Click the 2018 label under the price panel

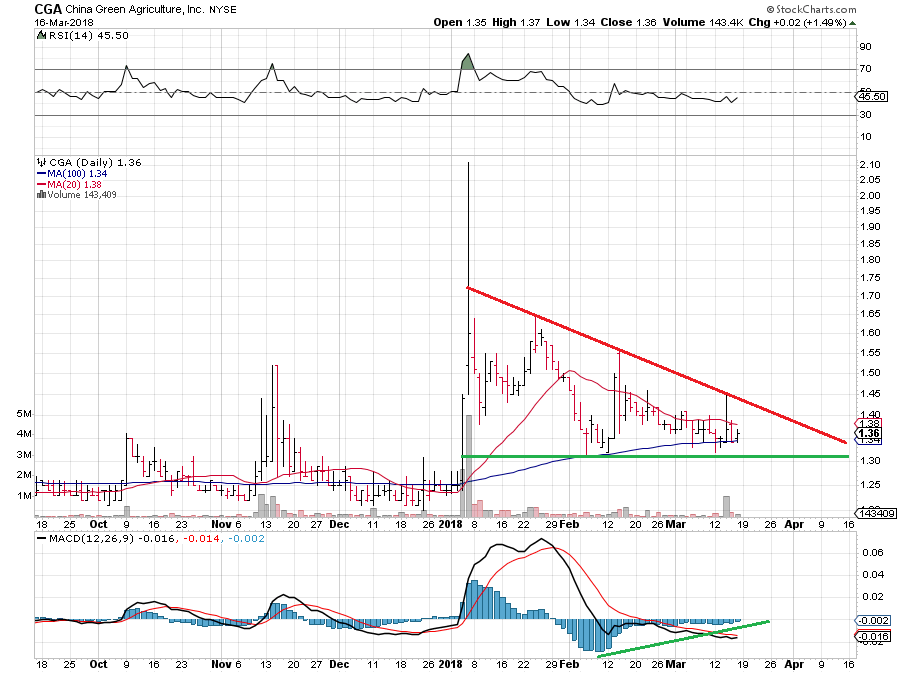(450, 524)
